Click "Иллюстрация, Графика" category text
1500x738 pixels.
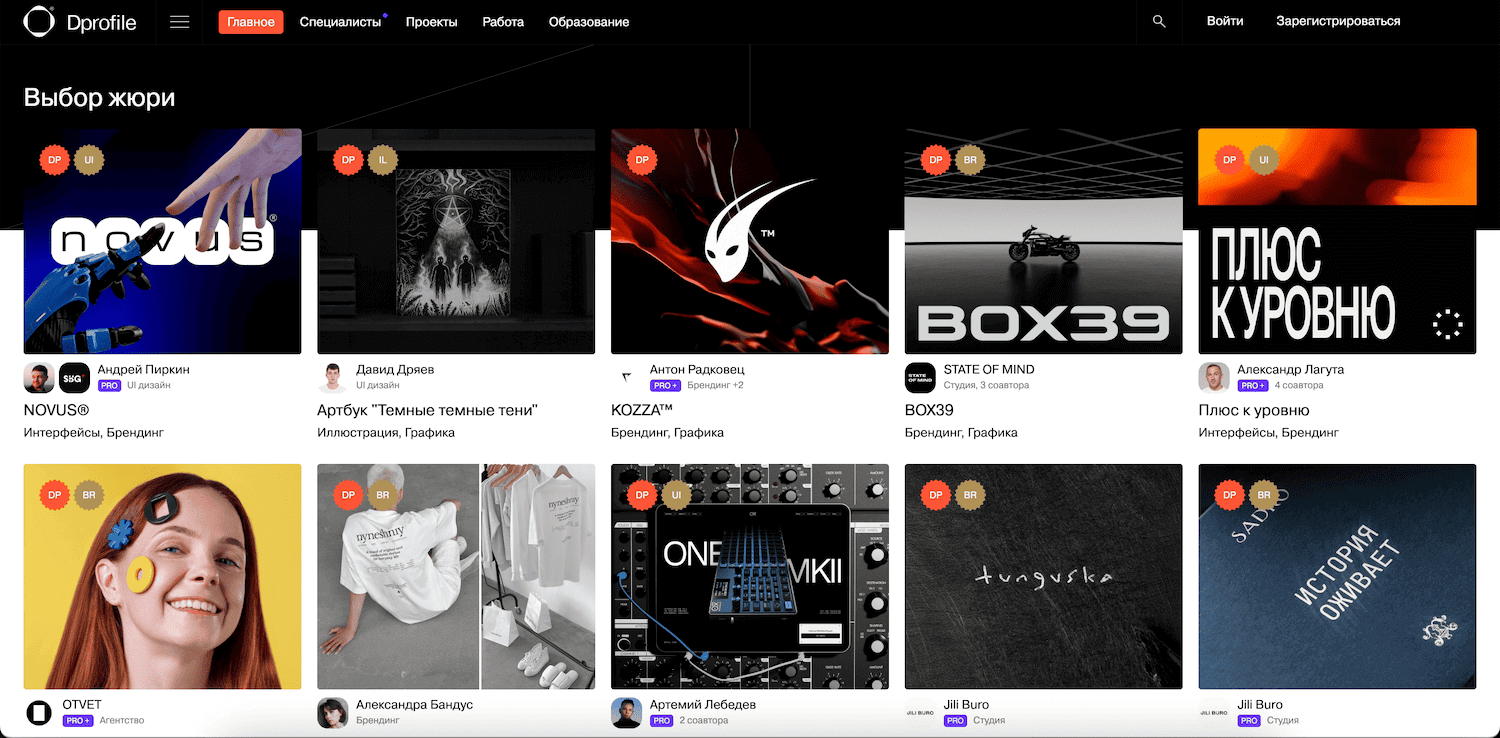pos(386,433)
